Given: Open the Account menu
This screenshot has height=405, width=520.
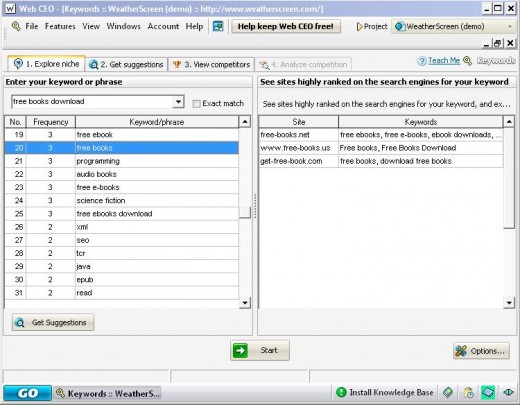Looking at the screenshot, I should tap(163, 26).
